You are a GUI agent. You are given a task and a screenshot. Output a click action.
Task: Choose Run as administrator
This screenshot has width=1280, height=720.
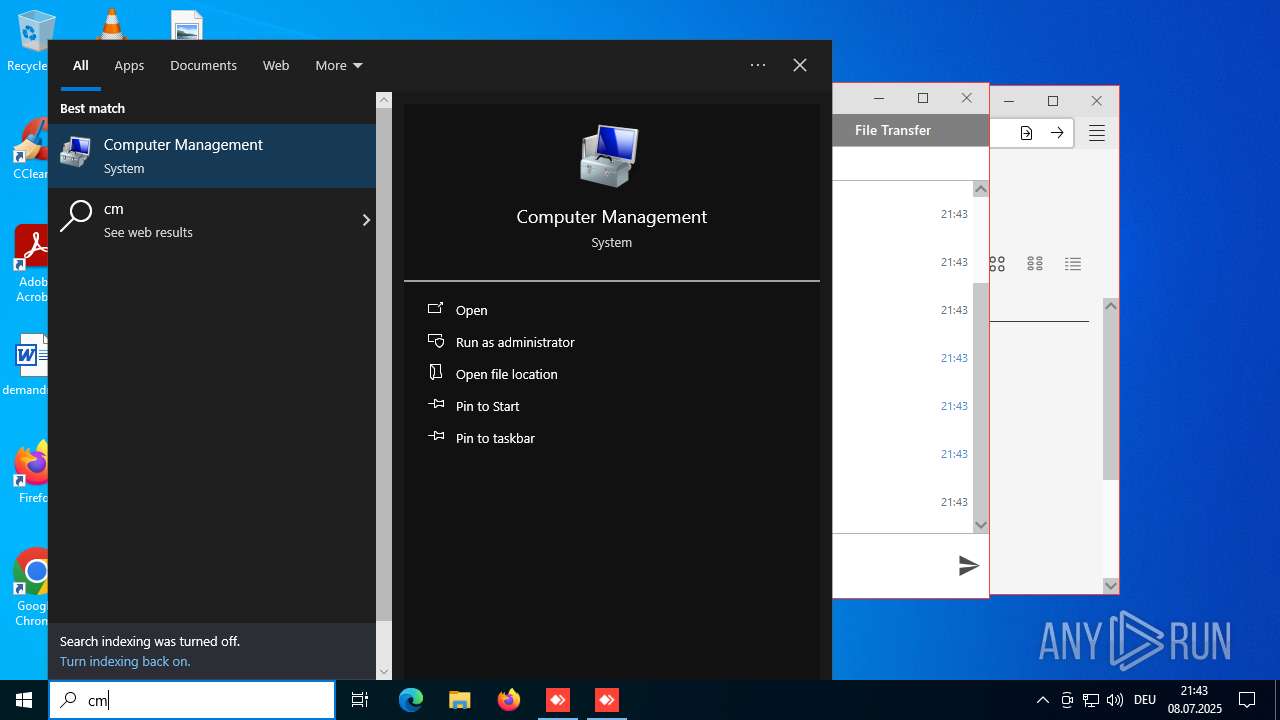pyautogui.click(x=515, y=342)
